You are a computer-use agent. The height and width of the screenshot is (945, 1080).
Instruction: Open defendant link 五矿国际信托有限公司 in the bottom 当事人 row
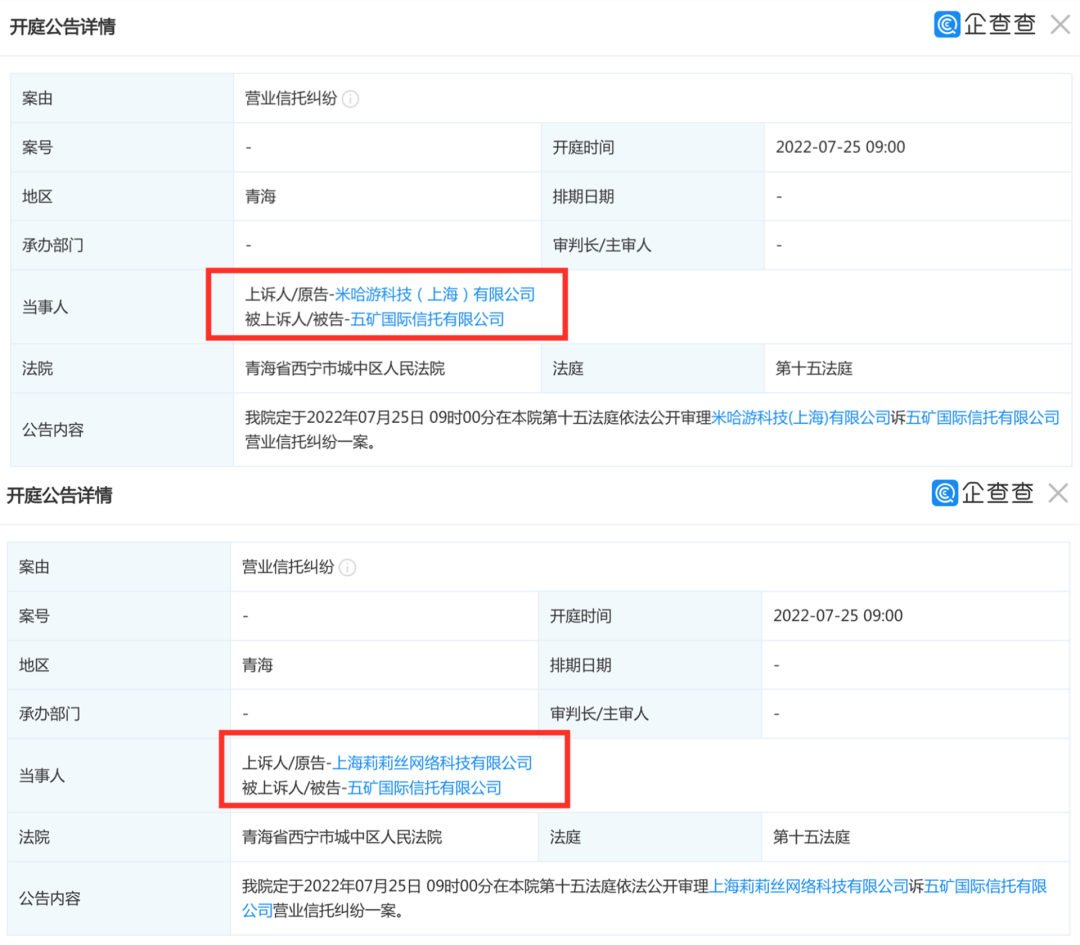[x=424, y=787]
